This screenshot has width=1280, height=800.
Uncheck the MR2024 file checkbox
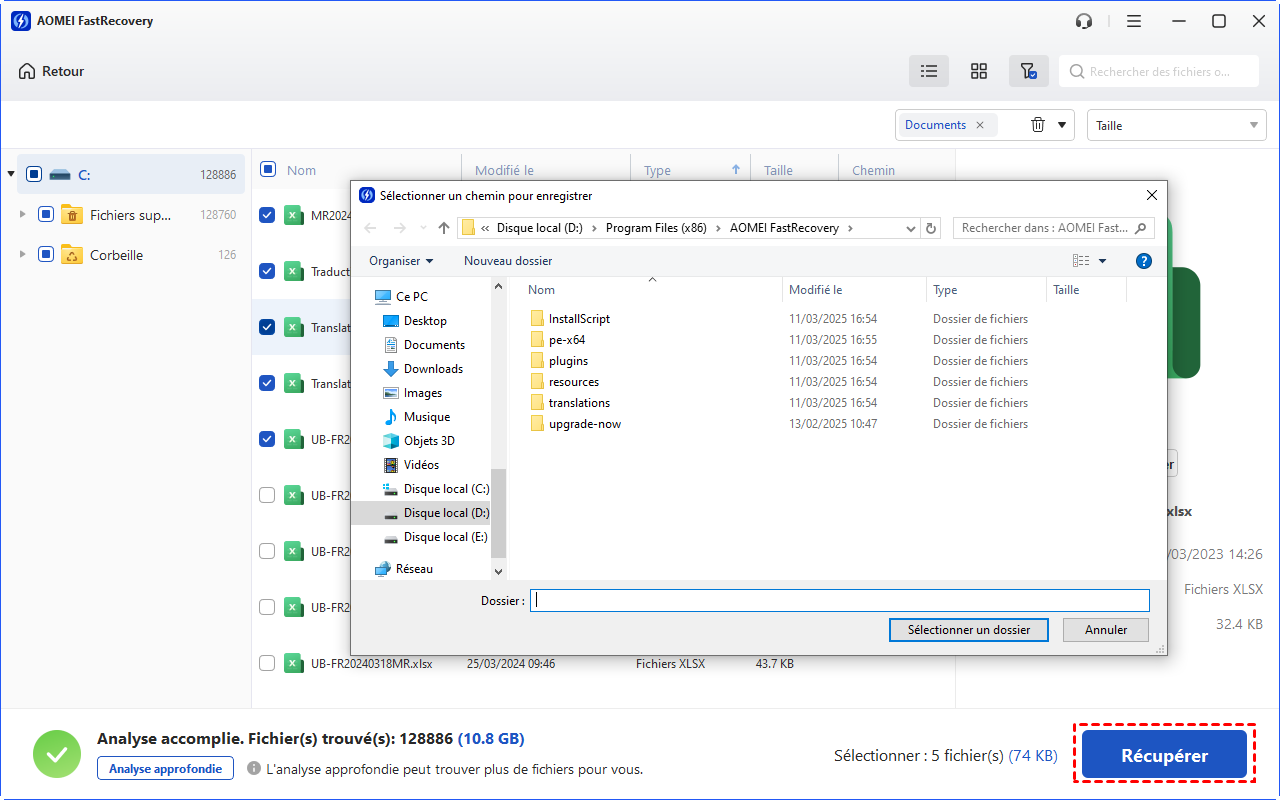tap(267, 215)
